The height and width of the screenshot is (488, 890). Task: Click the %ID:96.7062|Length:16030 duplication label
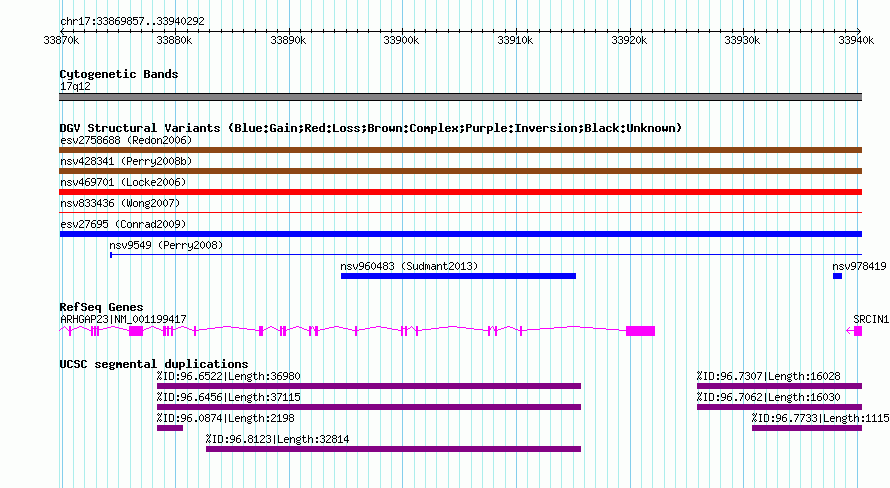click(769, 397)
